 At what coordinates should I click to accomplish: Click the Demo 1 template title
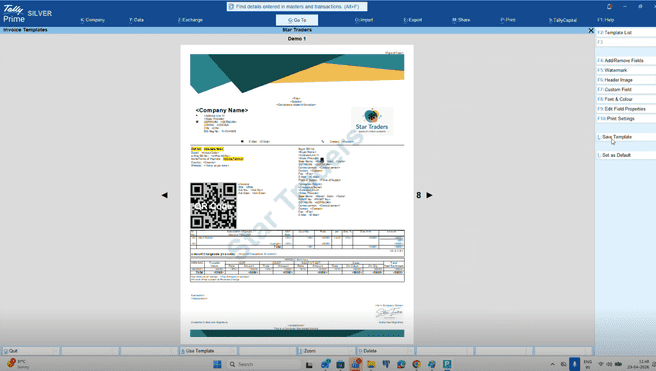pyautogui.click(x=297, y=39)
